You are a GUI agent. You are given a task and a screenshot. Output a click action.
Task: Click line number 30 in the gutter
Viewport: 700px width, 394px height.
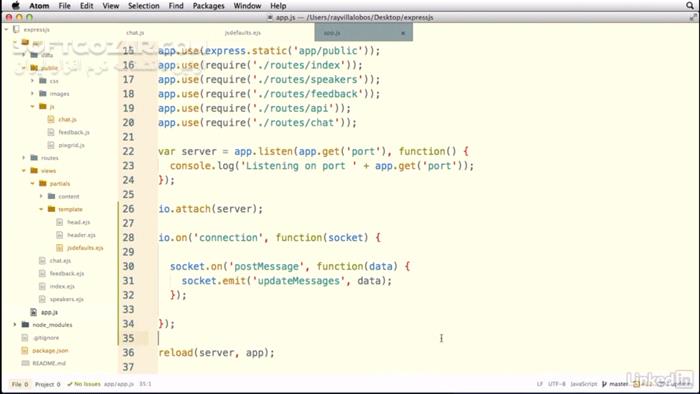(128, 266)
